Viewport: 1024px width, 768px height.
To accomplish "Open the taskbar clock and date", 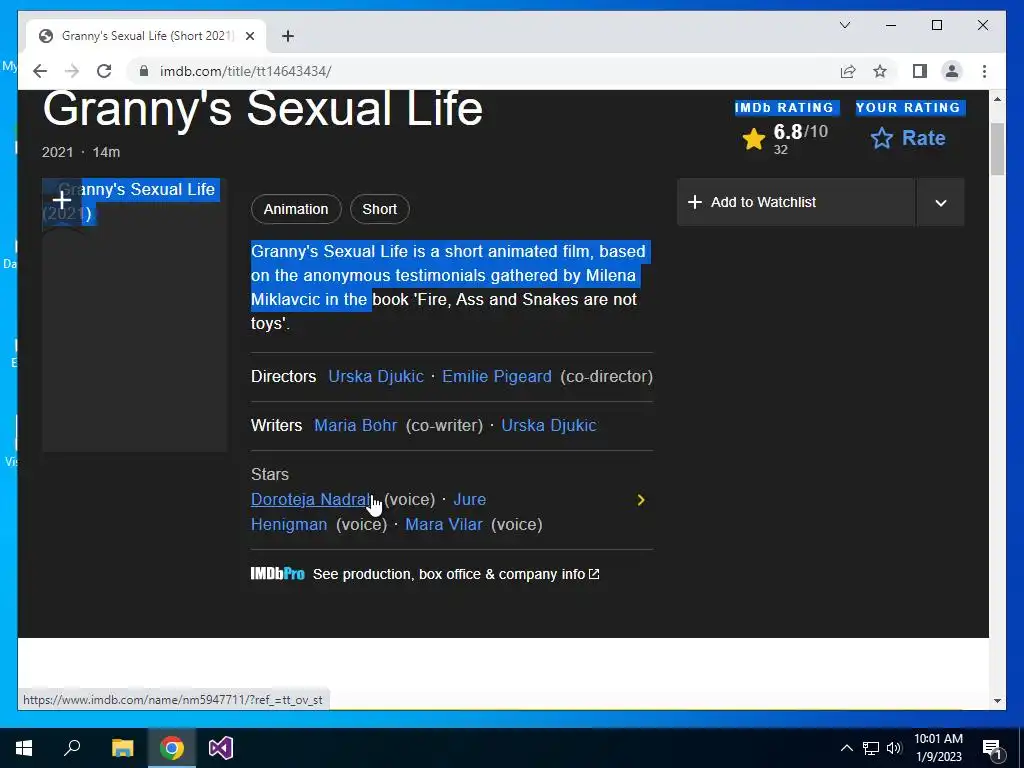I will [938, 748].
